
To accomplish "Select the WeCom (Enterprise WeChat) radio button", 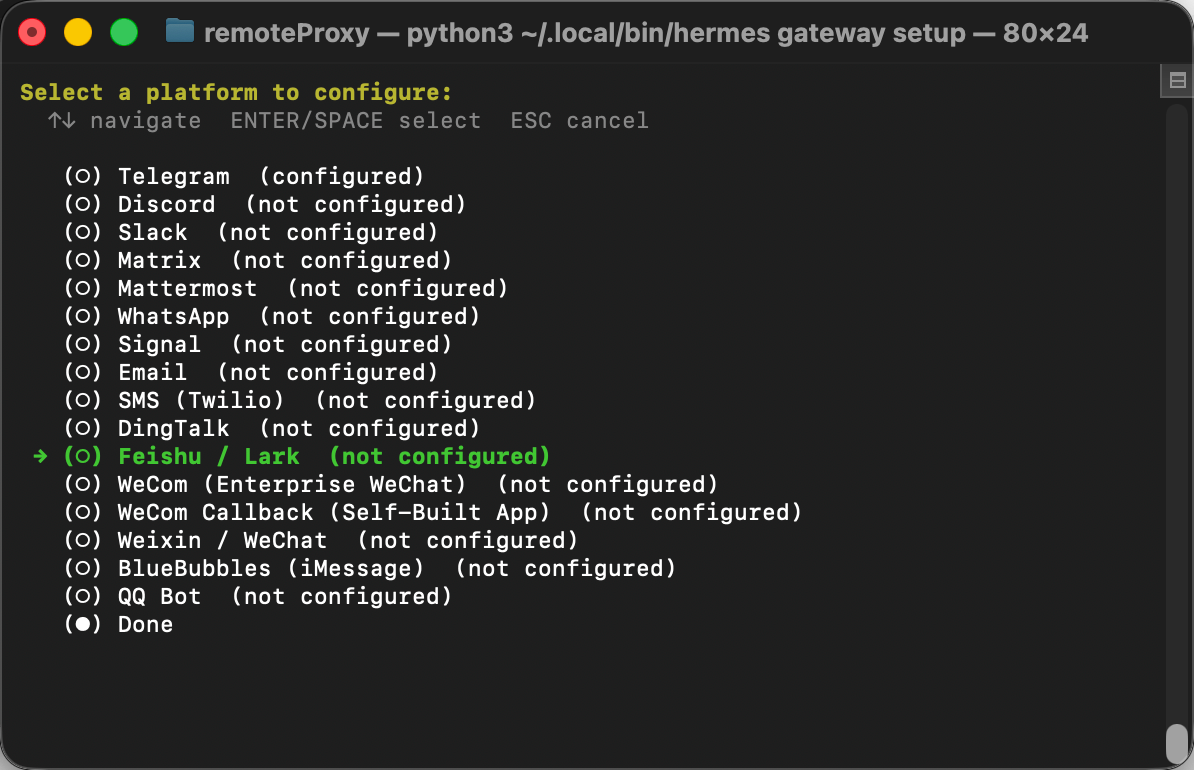I will pos(83,484).
